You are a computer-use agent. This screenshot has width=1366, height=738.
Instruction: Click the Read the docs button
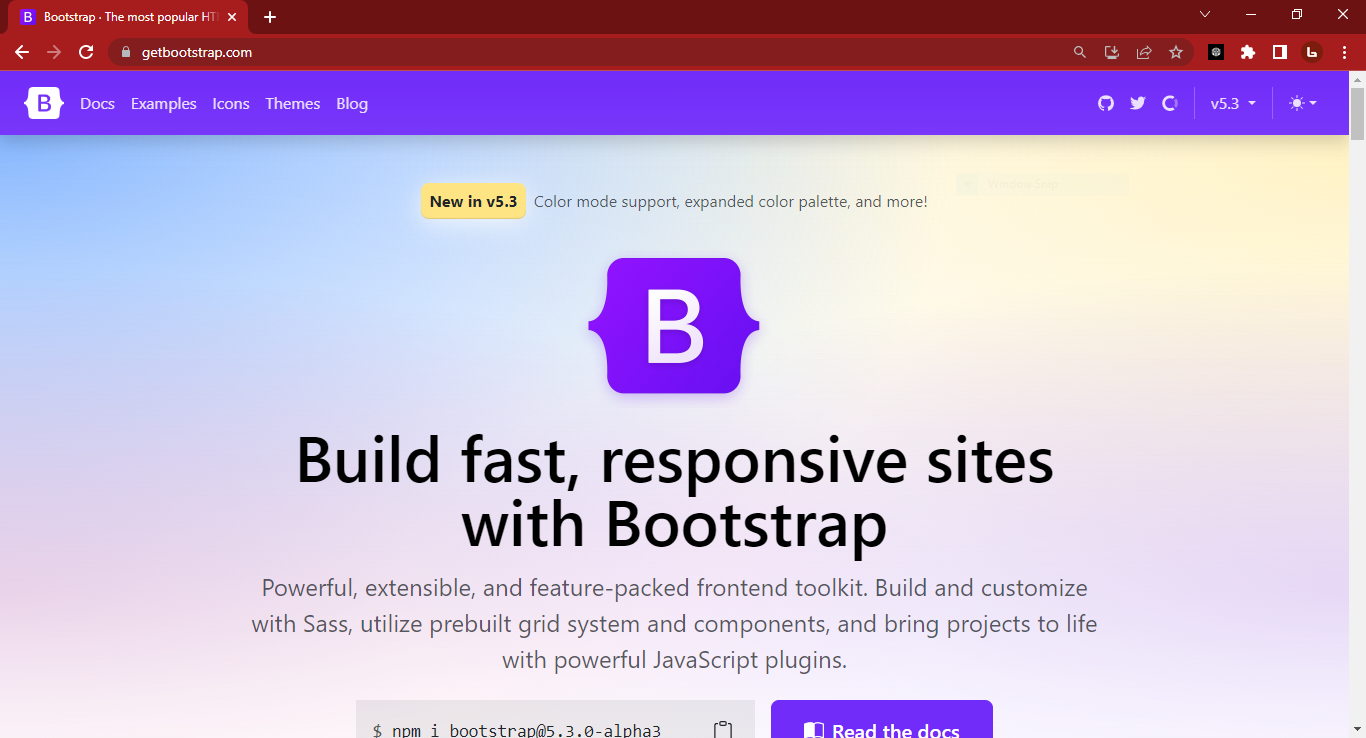[882, 720]
